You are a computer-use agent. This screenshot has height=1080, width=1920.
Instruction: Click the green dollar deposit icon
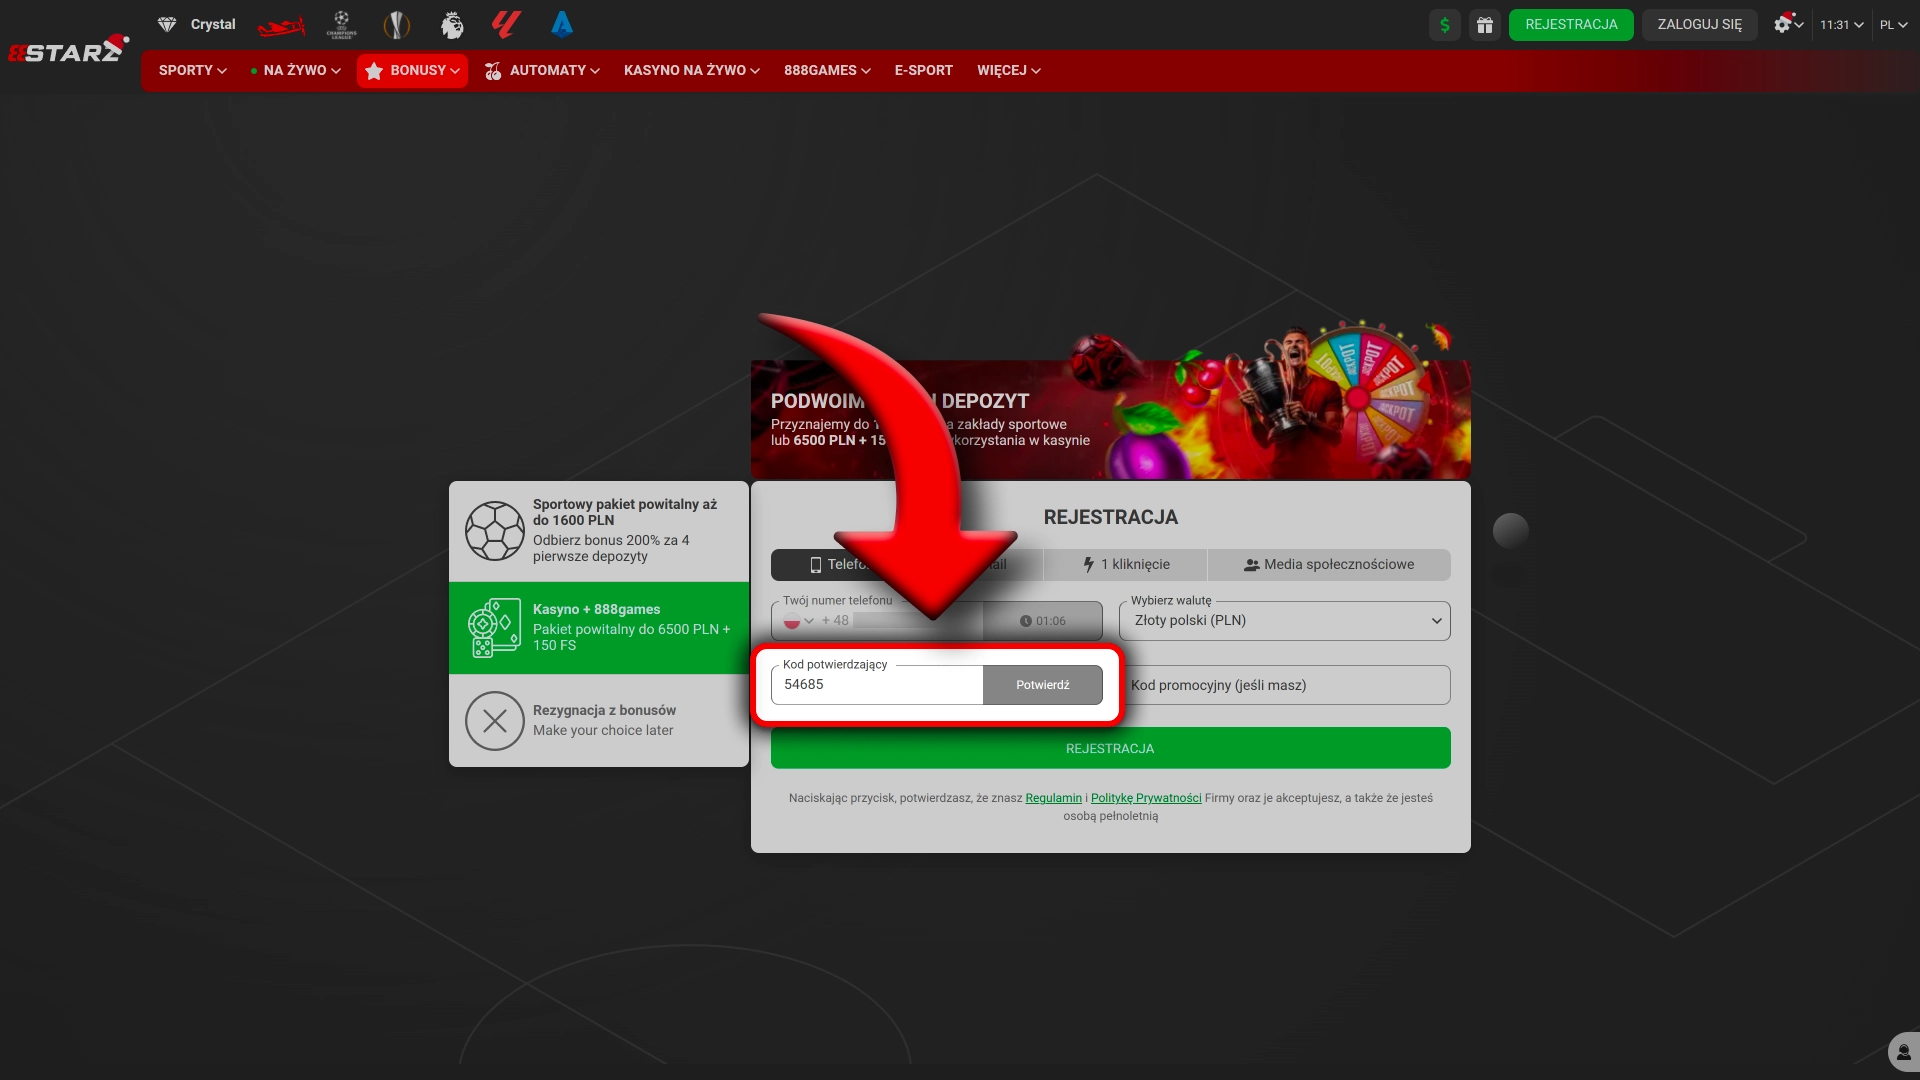point(1444,25)
